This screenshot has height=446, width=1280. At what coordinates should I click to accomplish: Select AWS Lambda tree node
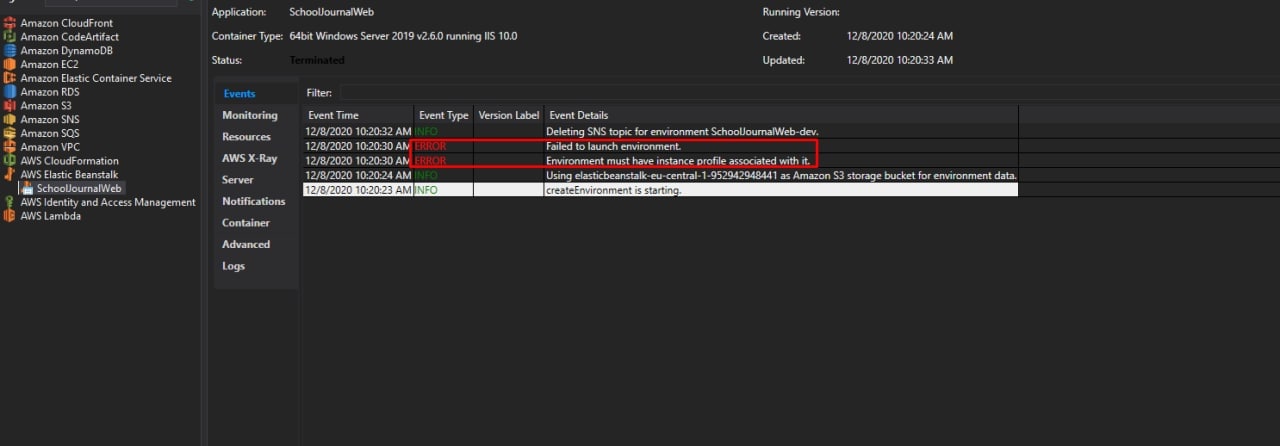pyautogui.click(x=51, y=216)
